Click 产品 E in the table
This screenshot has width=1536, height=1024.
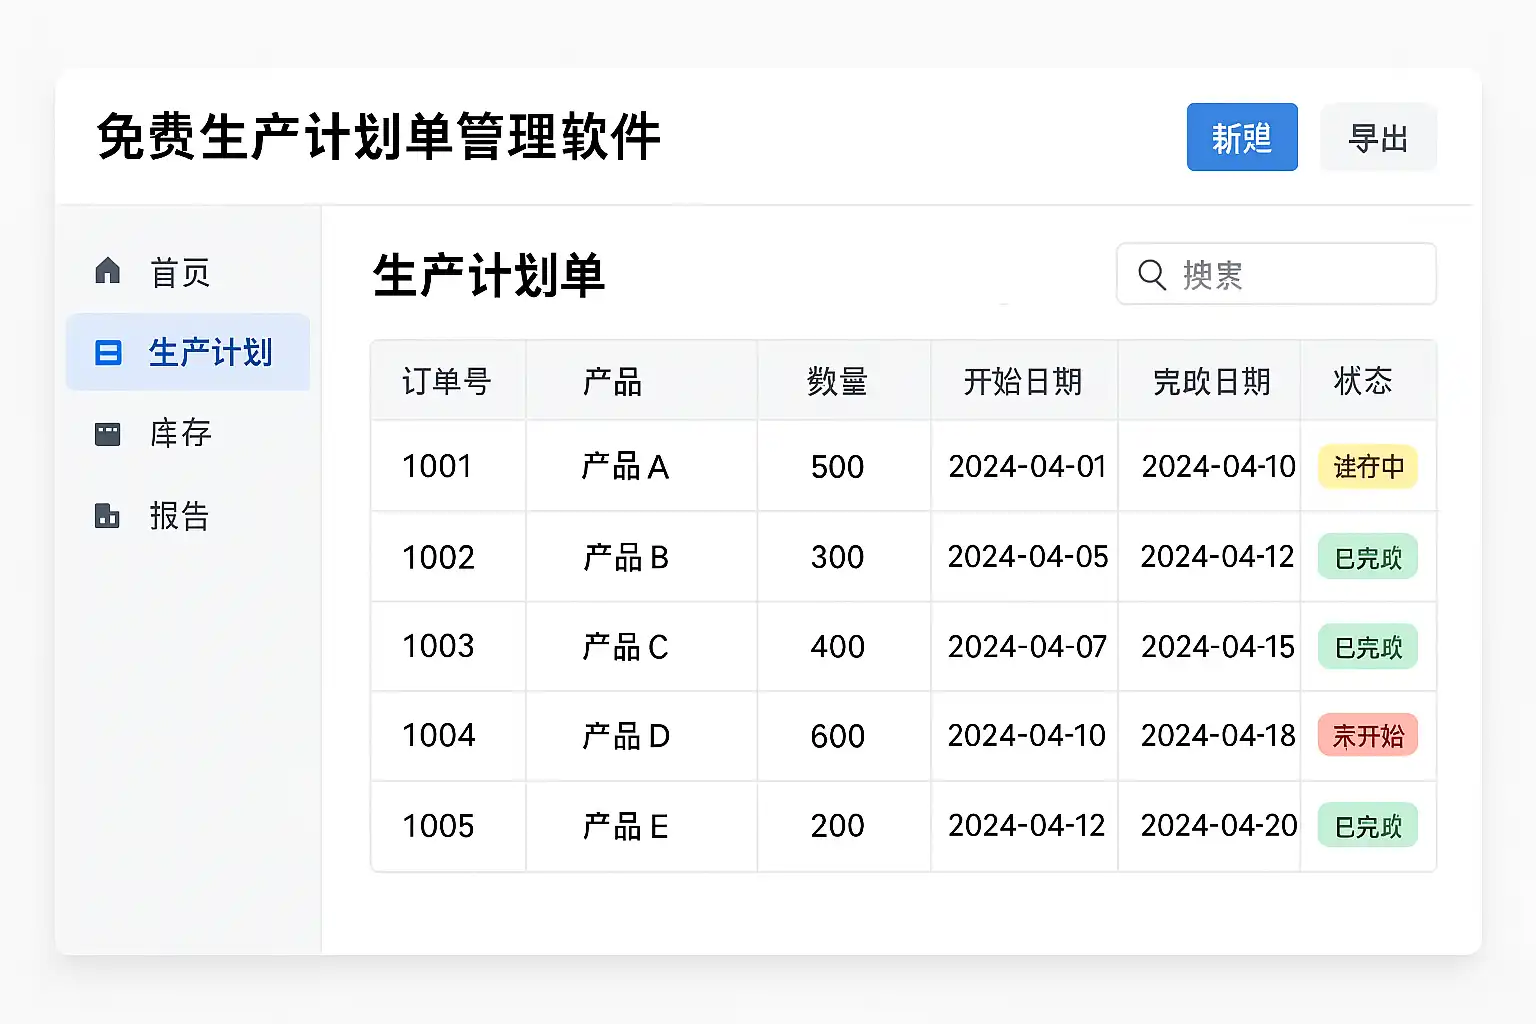pos(625,827)
